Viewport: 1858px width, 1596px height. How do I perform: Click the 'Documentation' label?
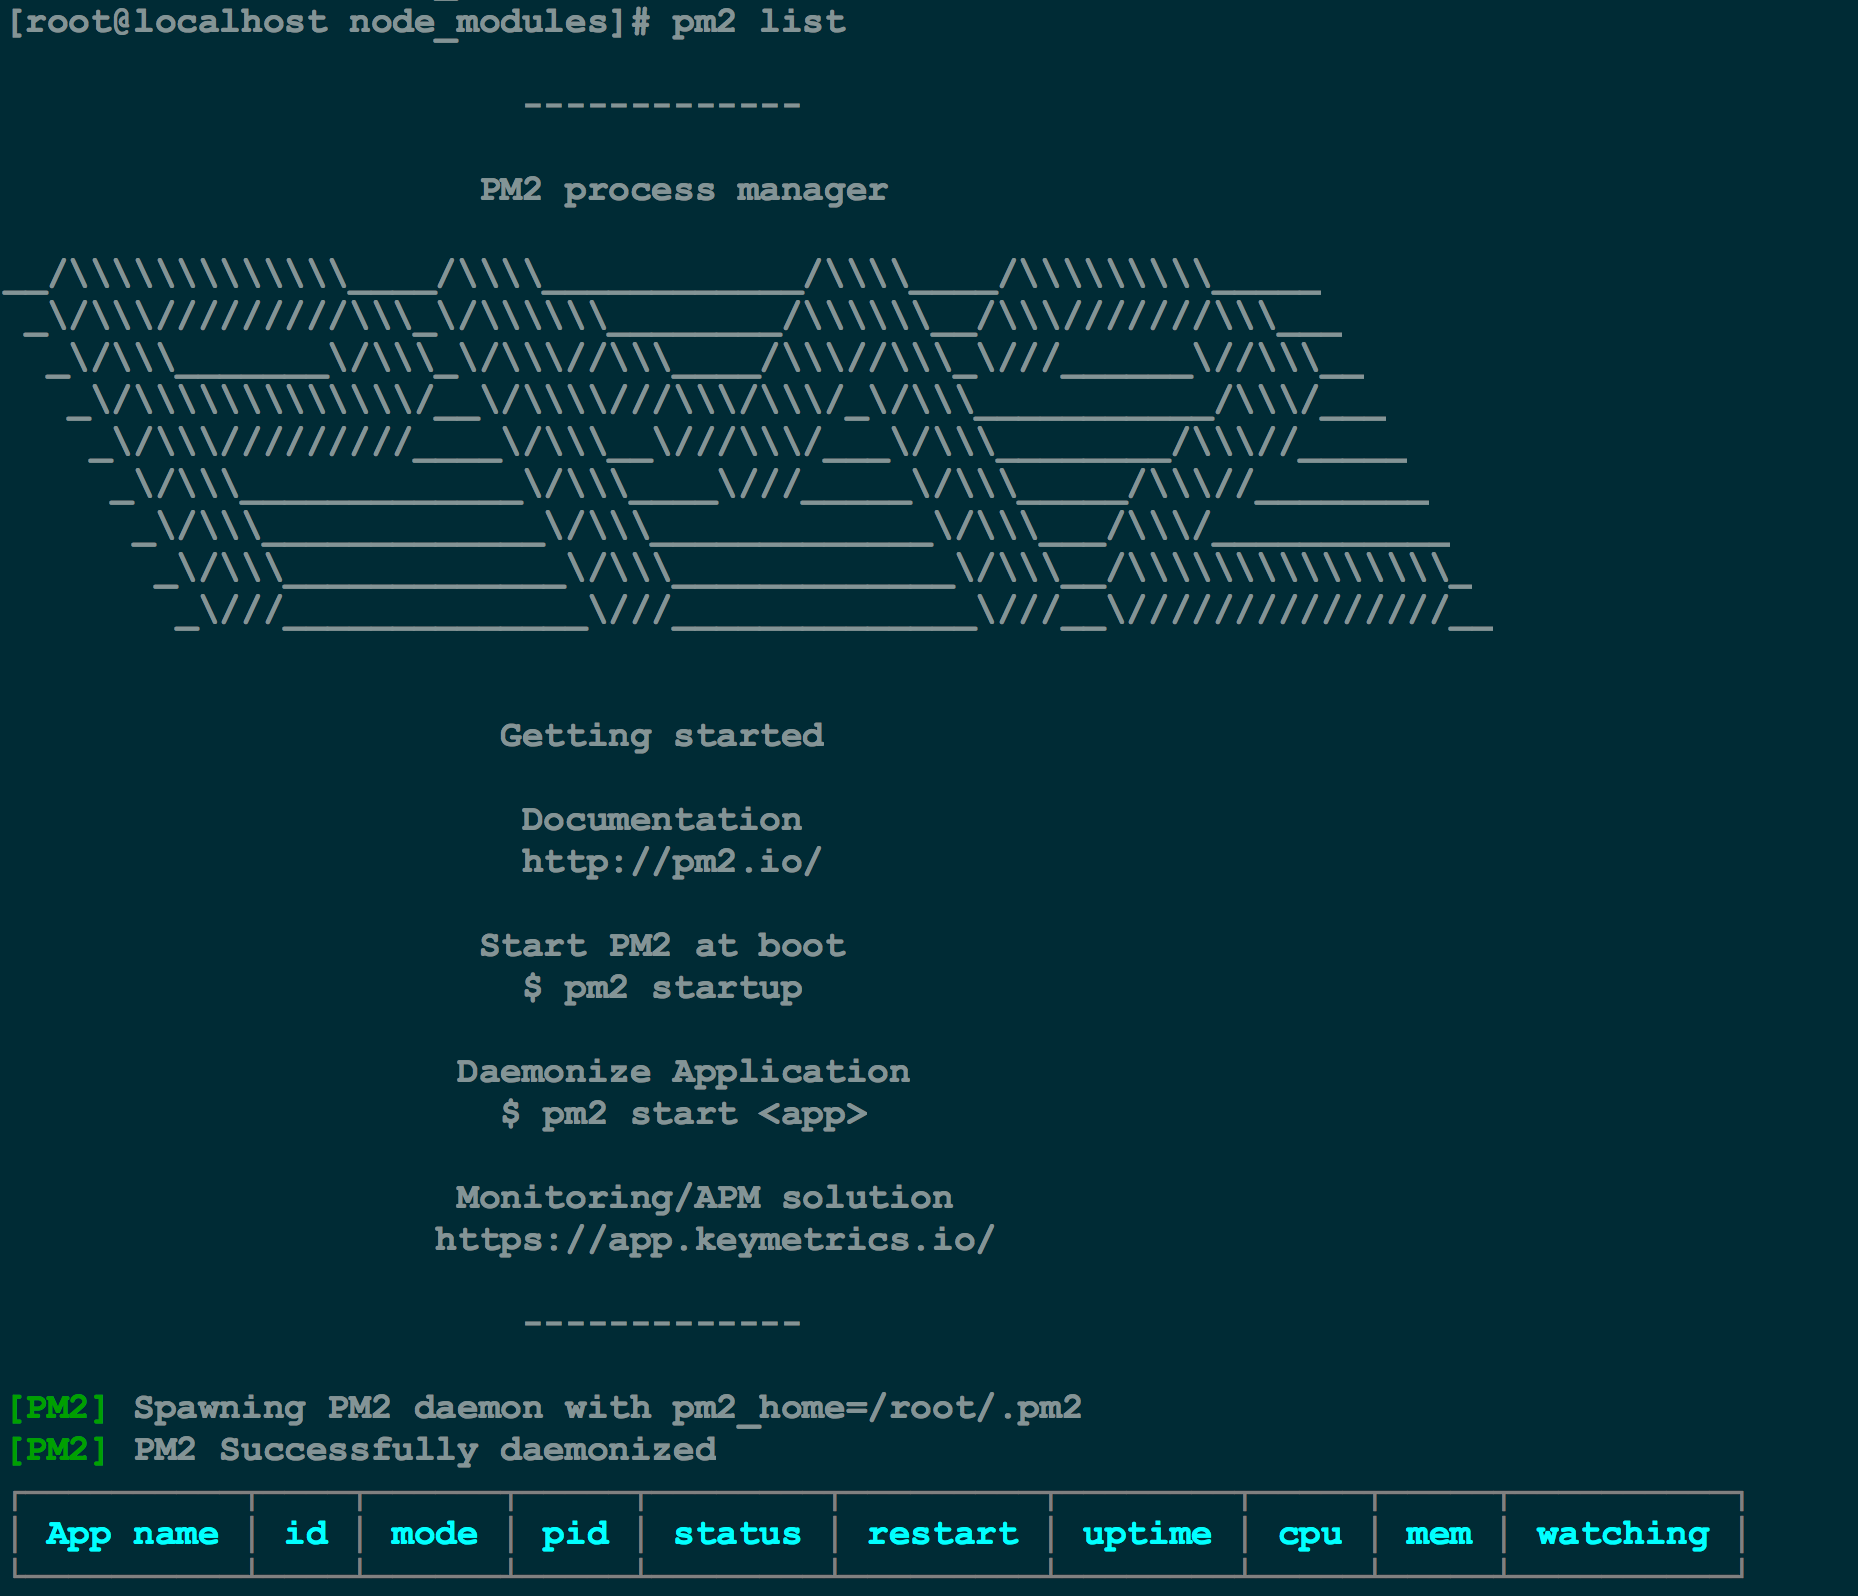(x=661, y=820)
